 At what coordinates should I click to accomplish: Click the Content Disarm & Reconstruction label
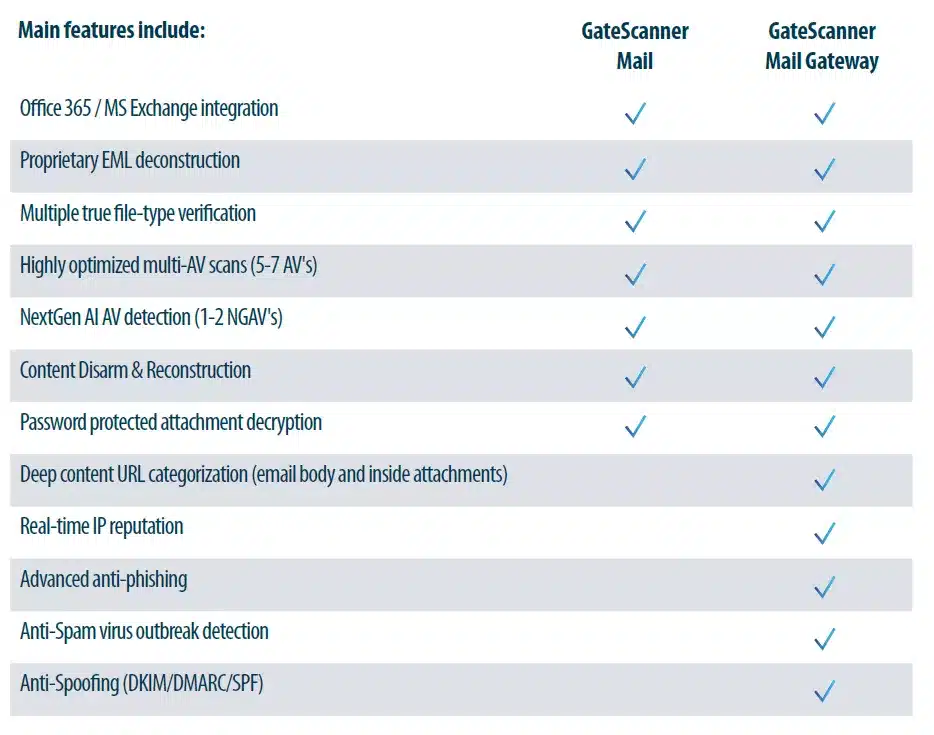point(135,370)
